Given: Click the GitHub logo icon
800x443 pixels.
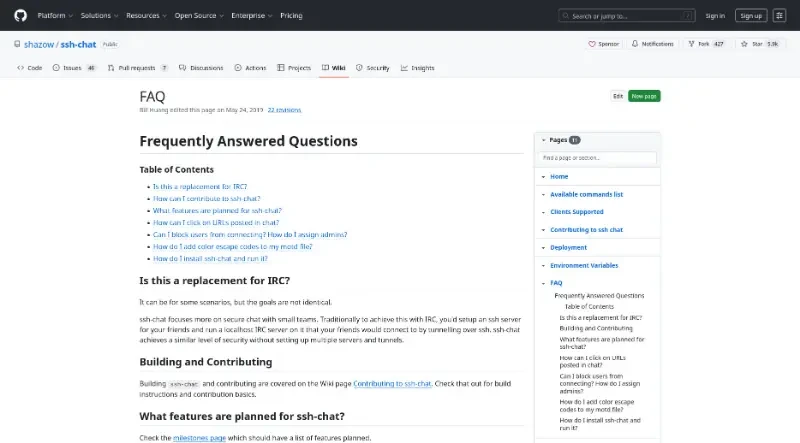Looking at the screenshot, I should 20,16.
